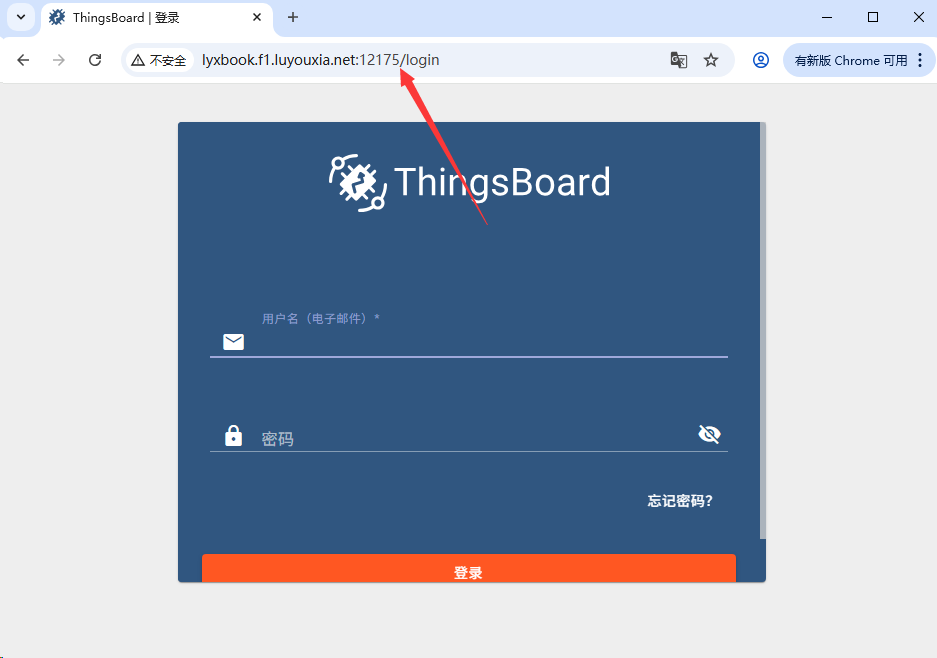Reload the page with refresh button
This screenshot has height=658, width=937.
(x=95, y=60)
